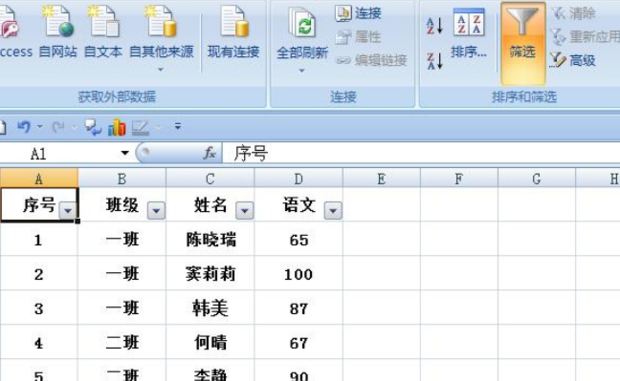Open the 班级 filter dropdown
The height and width of the screenshot is (381, 620).
(156, 210)
